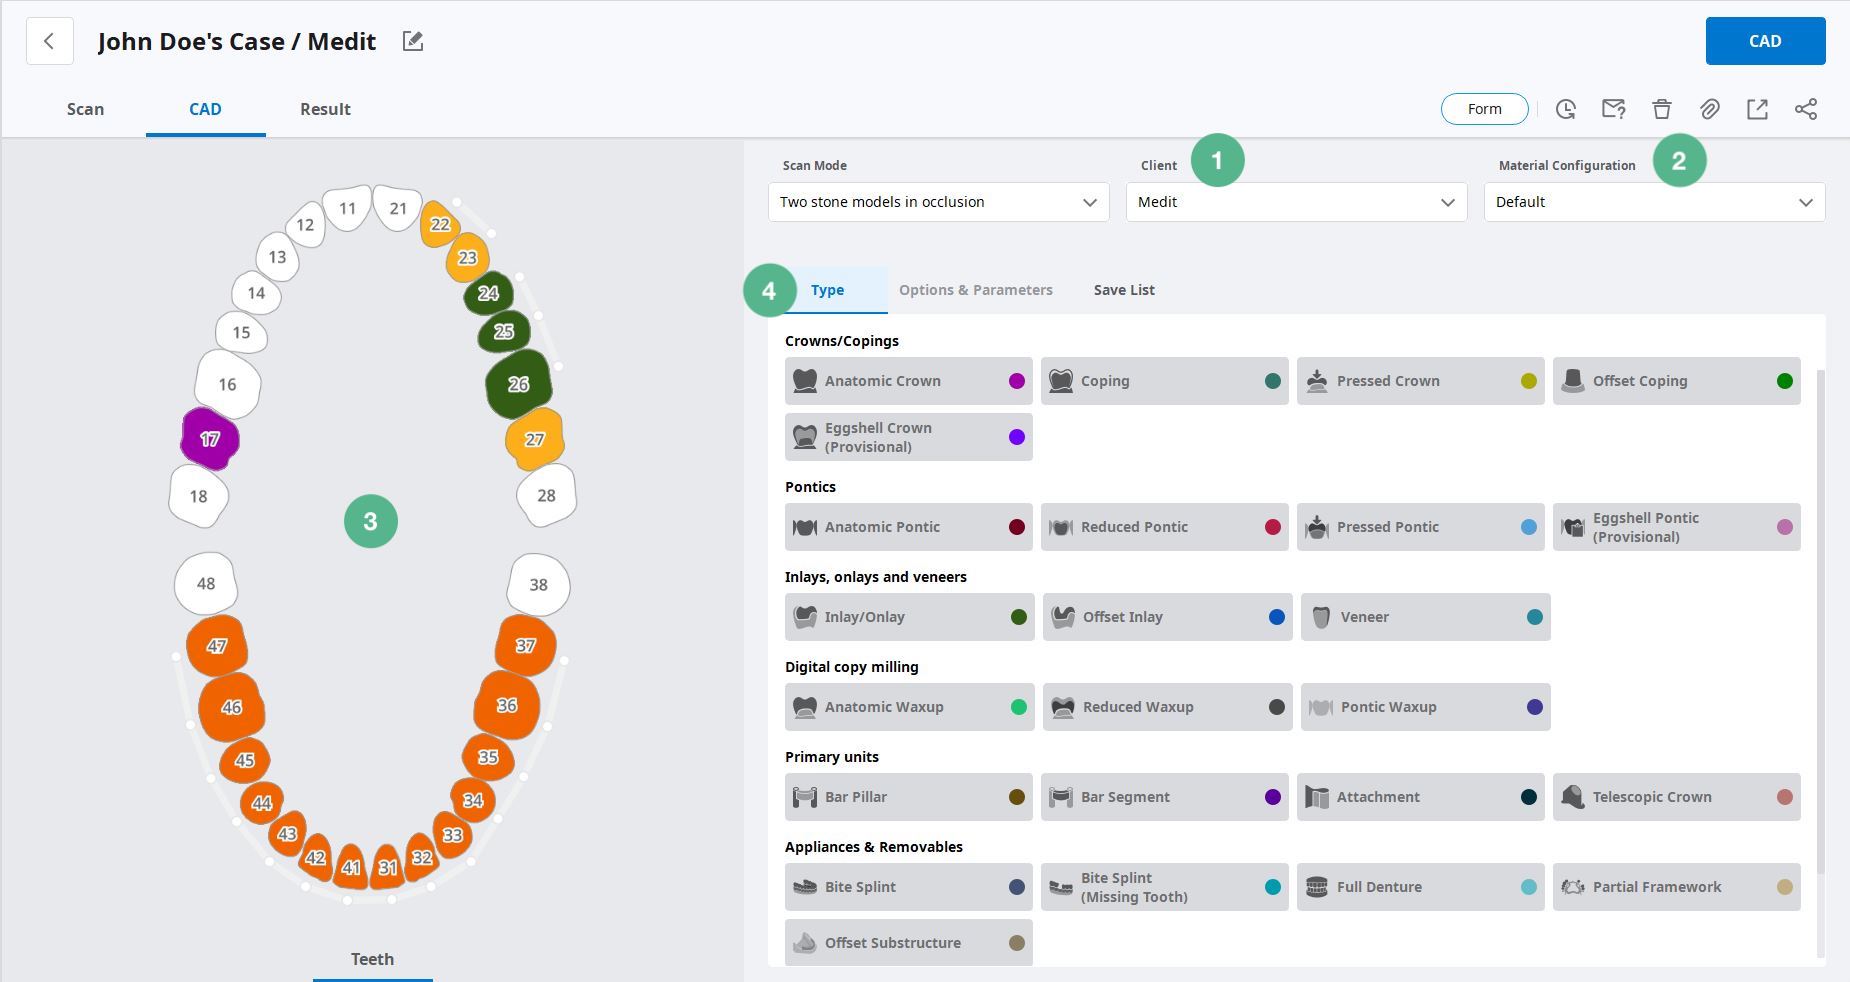This screenshot has width=1850, height=982.
Task: Go back with the left arrow
Action: pyautogui.click(x=49, y=42)
